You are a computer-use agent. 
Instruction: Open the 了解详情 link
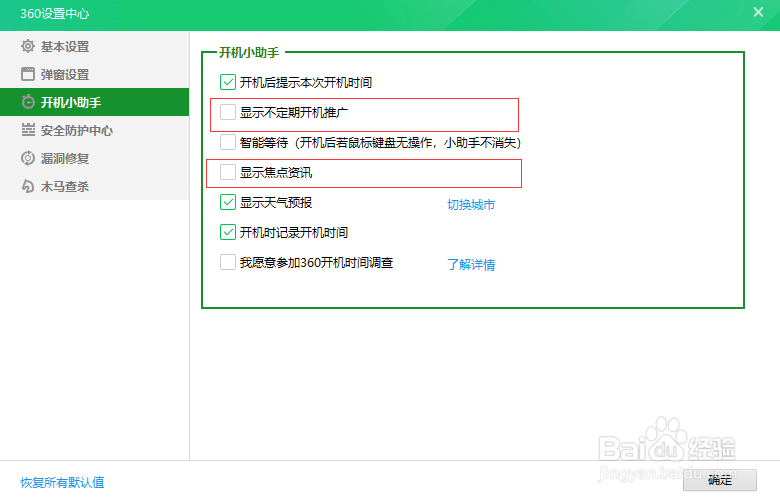tap(471, 264)
